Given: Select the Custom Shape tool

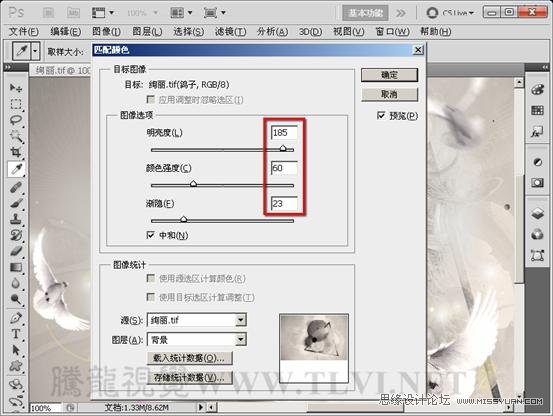Looking at the screenshot, I should coord(16,366).
